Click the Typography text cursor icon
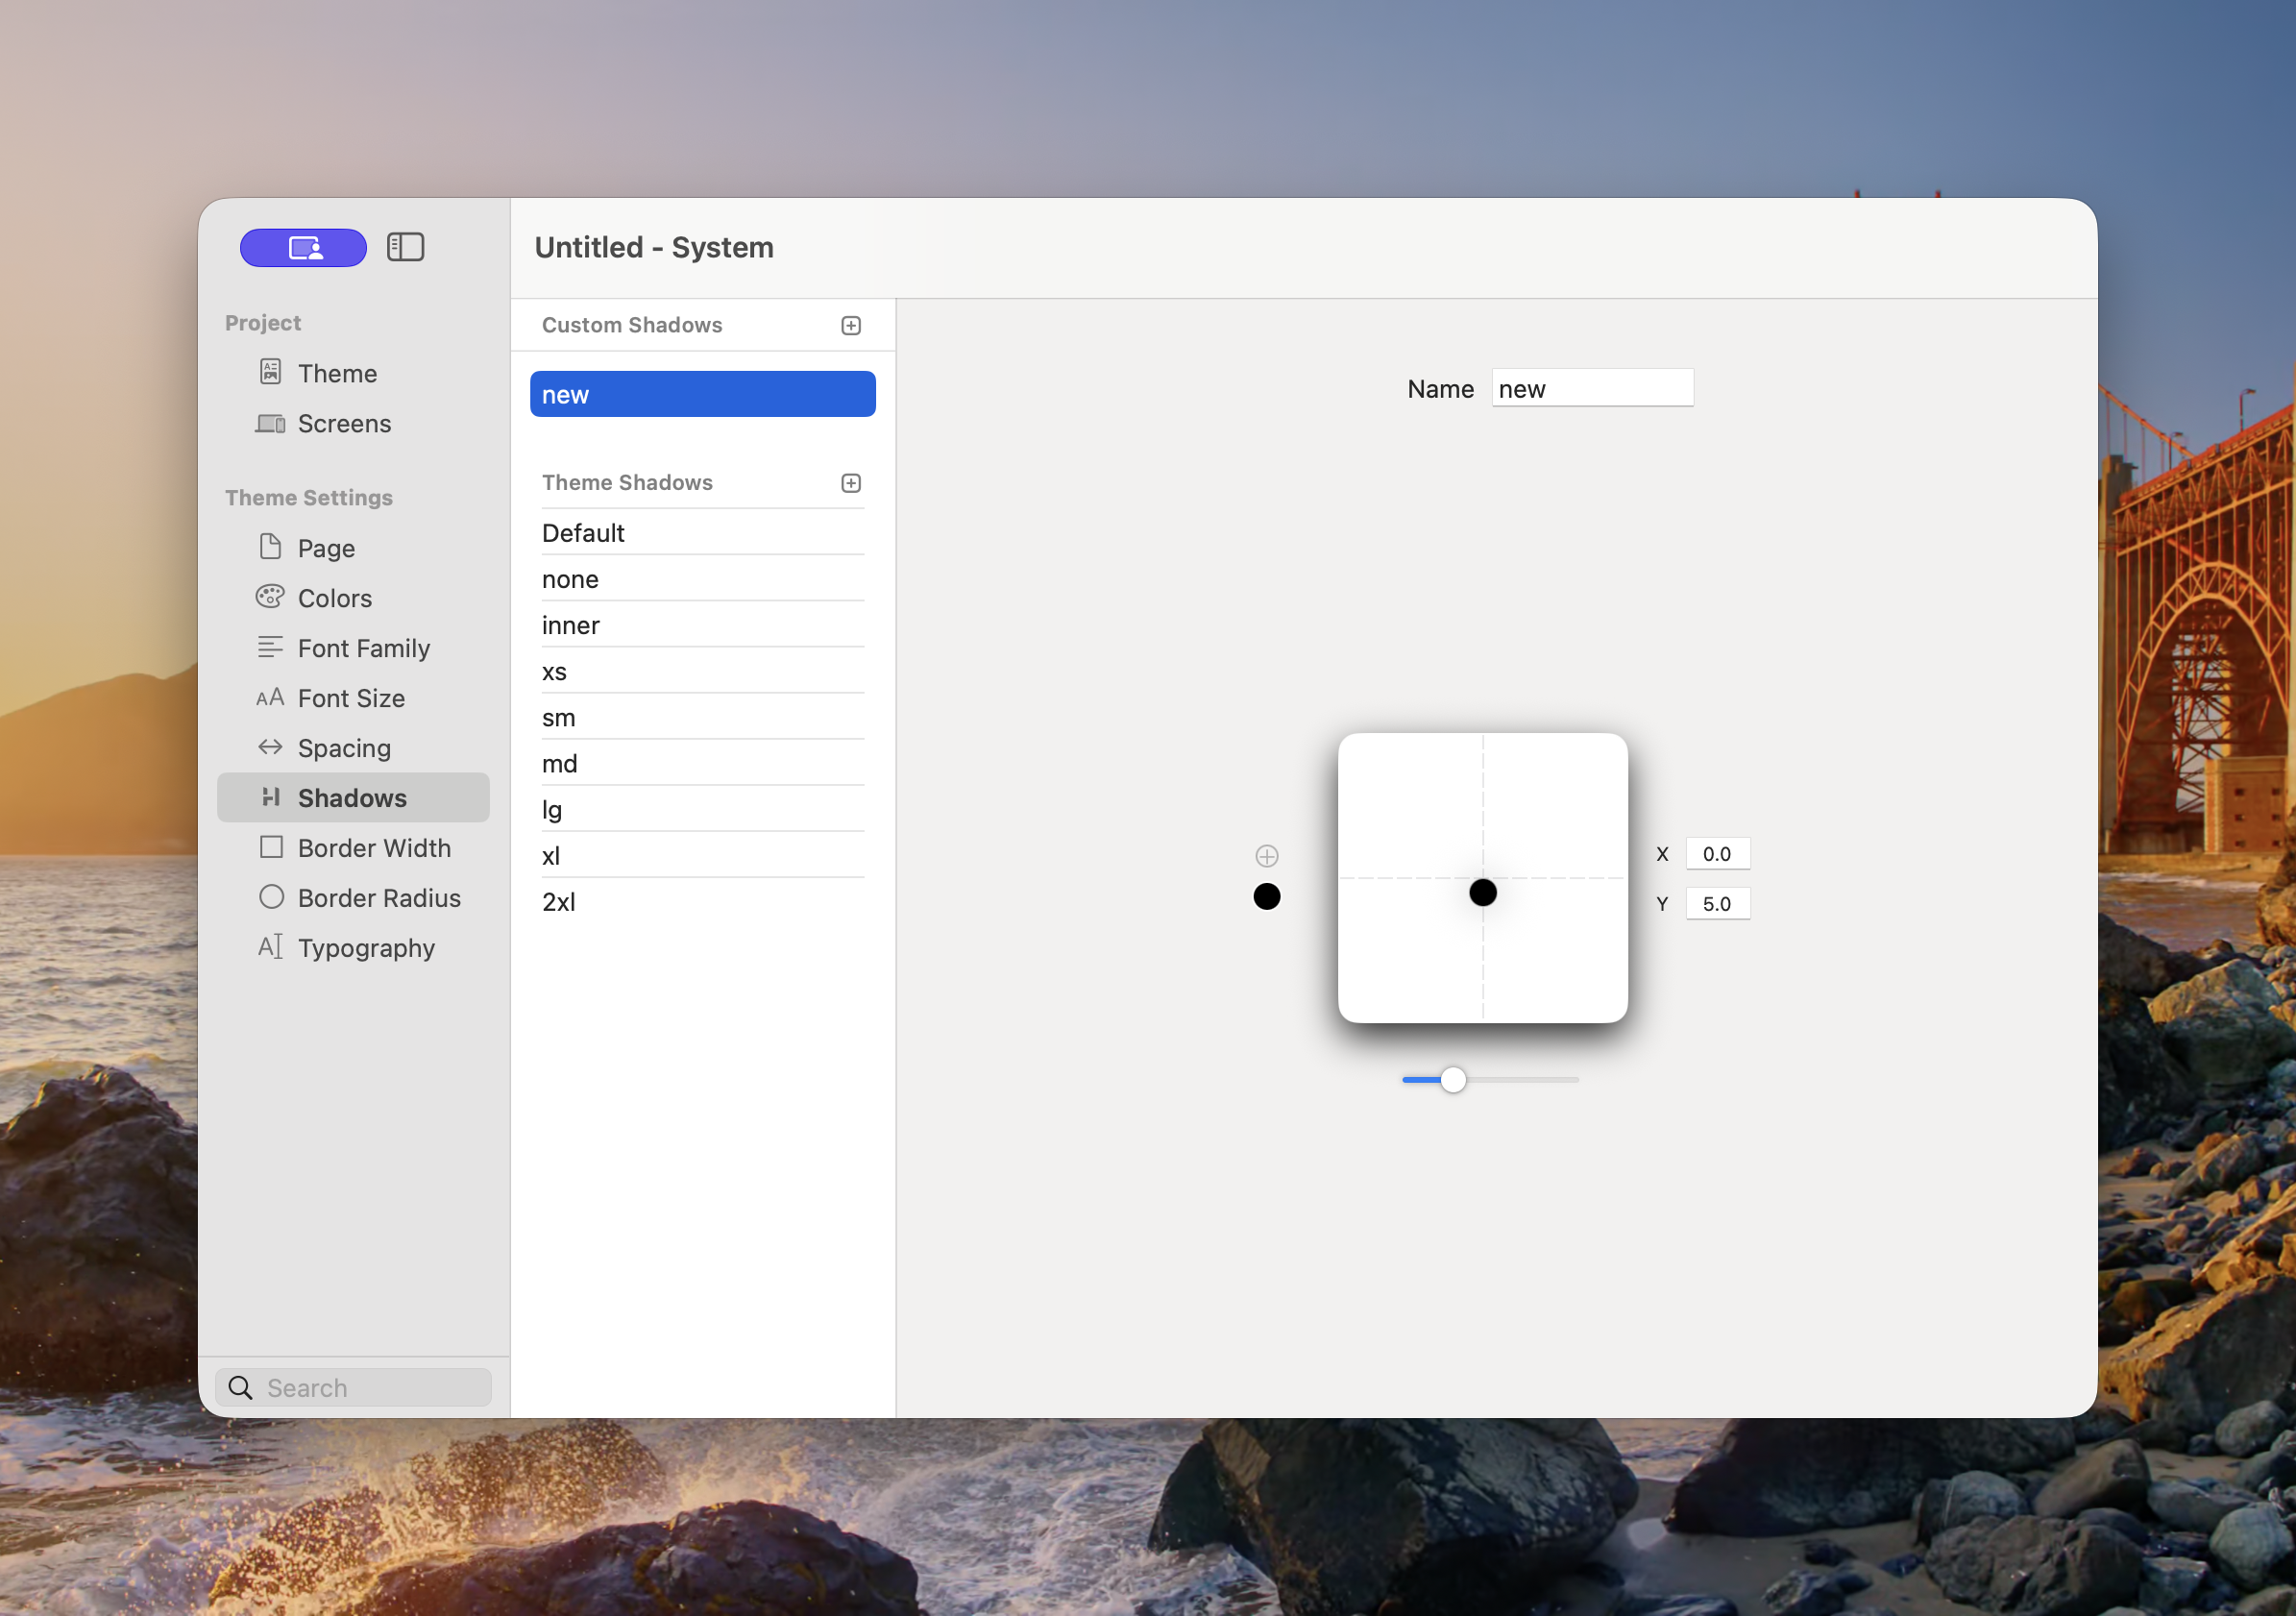Viewport: 2296px width, 1616px height. 270,946
